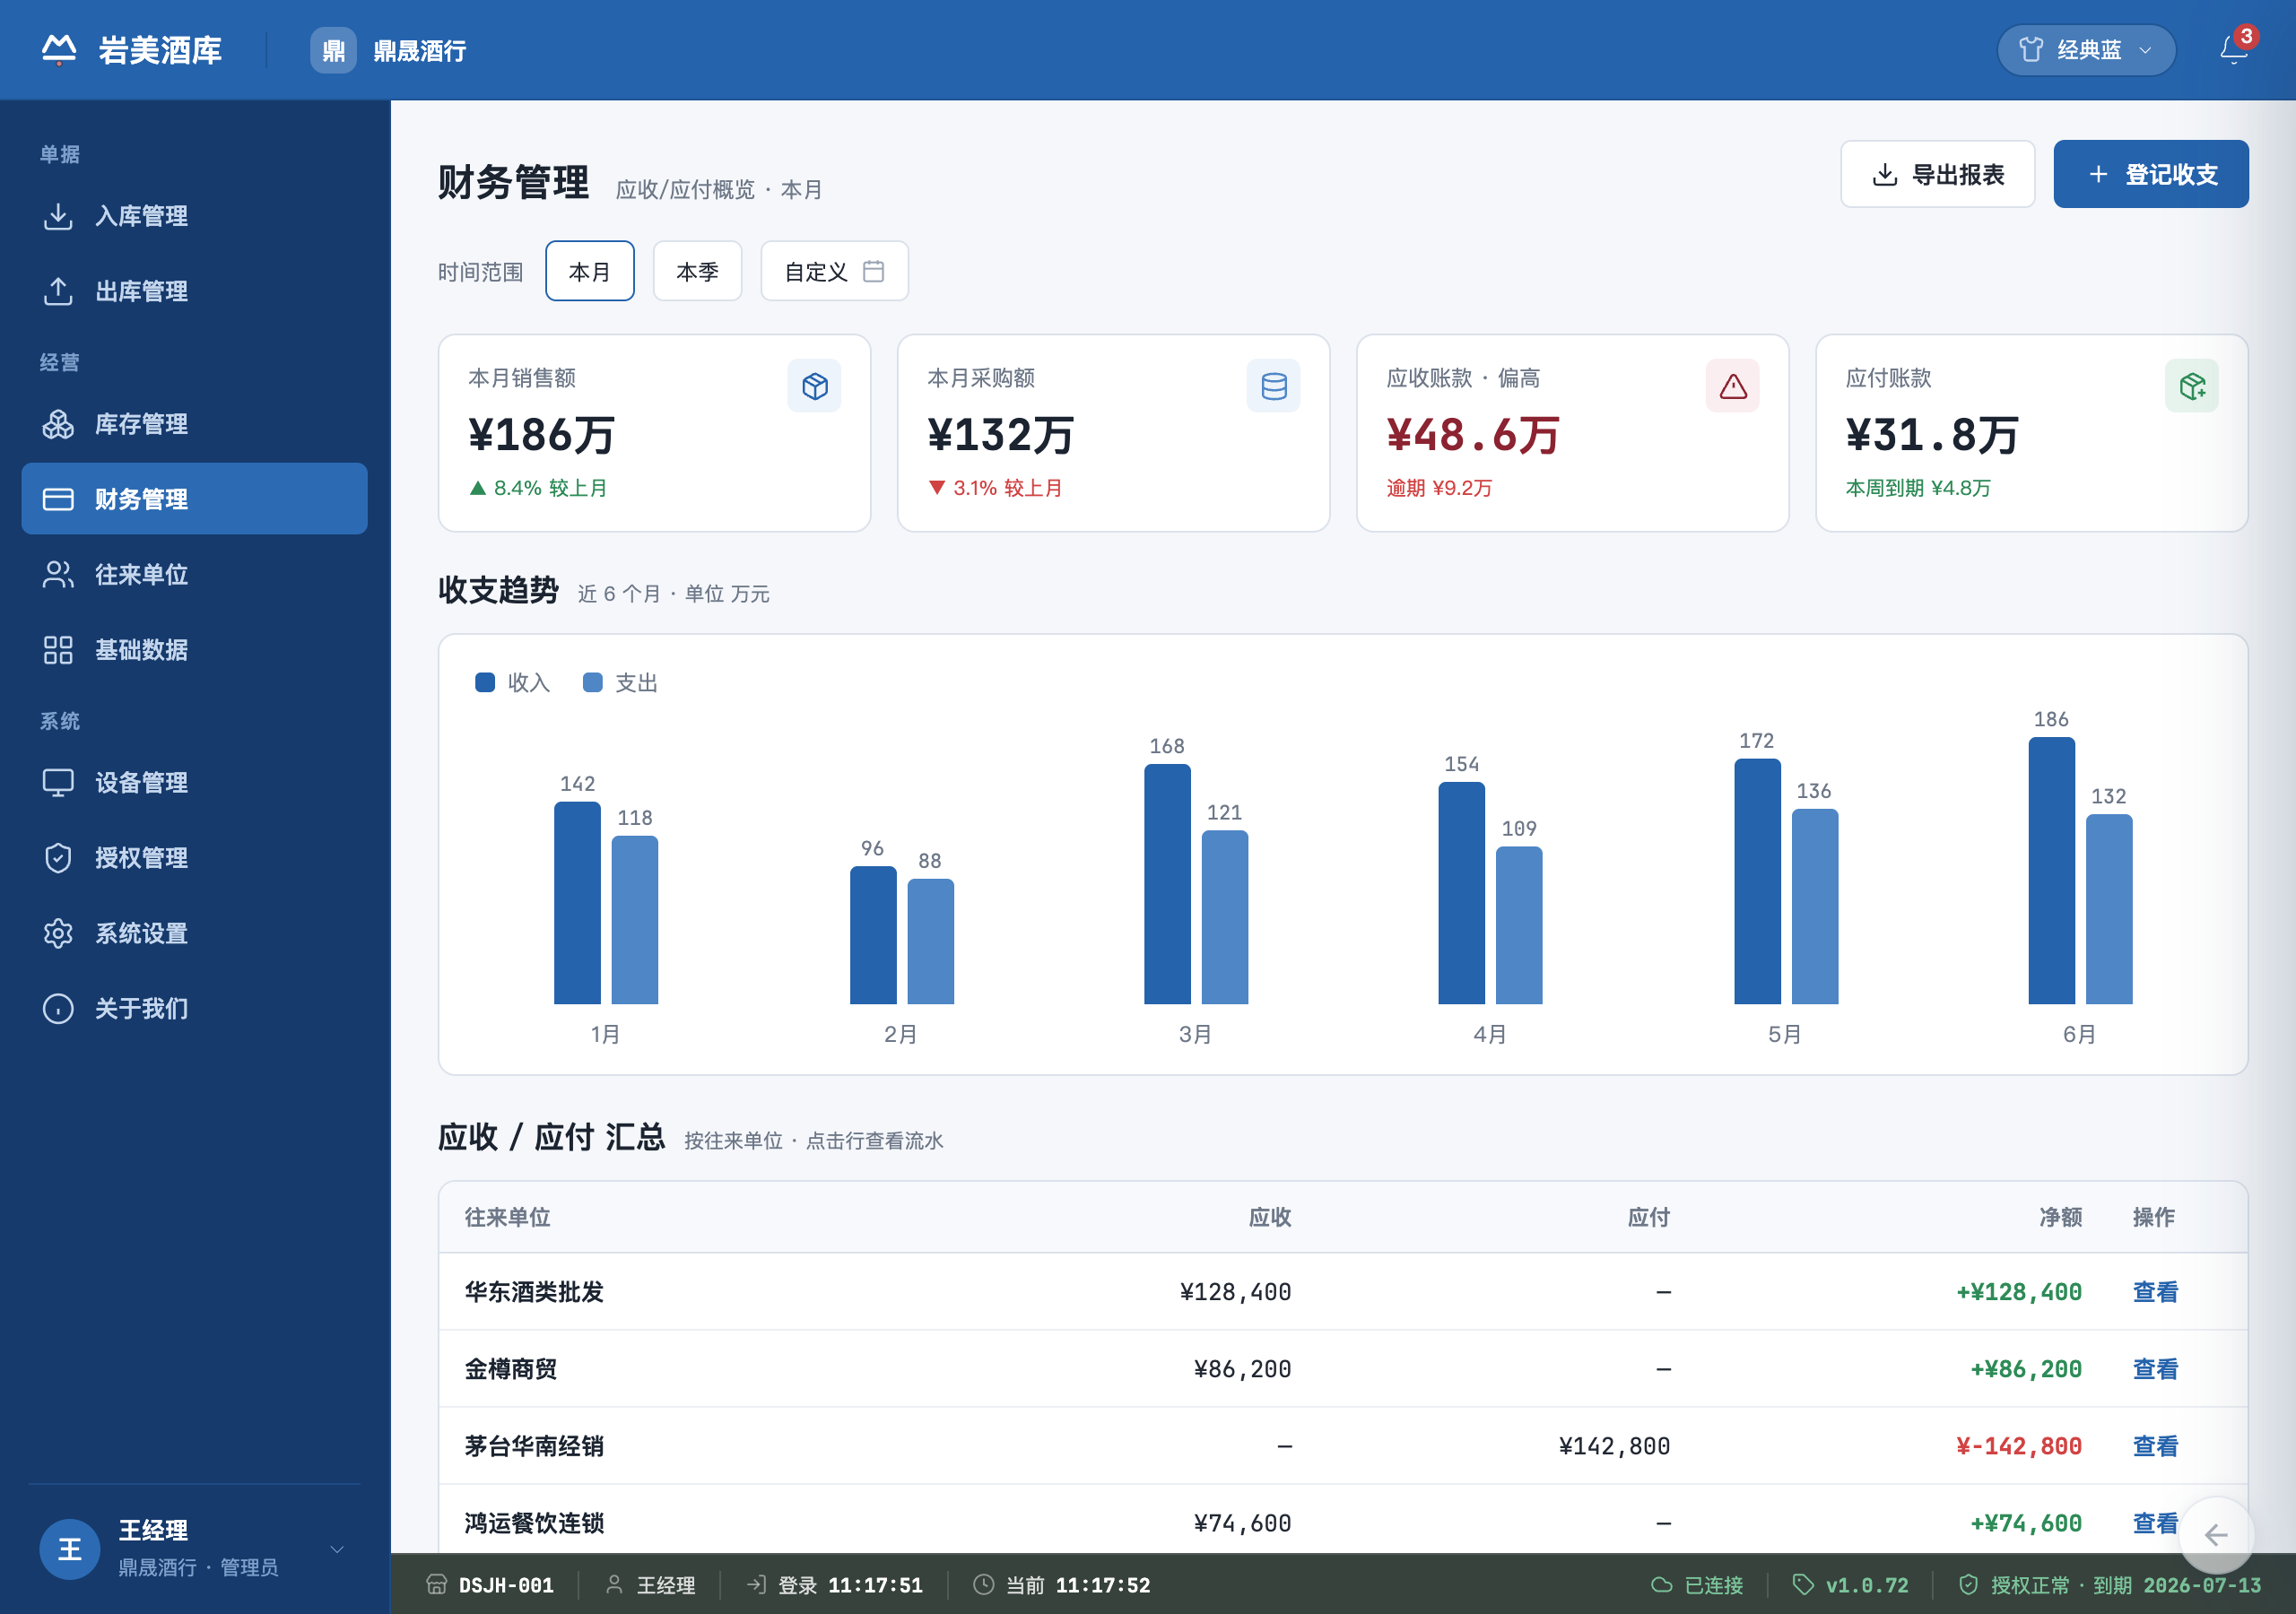Open the 往来单位 page
Screen dimensions: 2296x1614
click(x=194, y=574)
